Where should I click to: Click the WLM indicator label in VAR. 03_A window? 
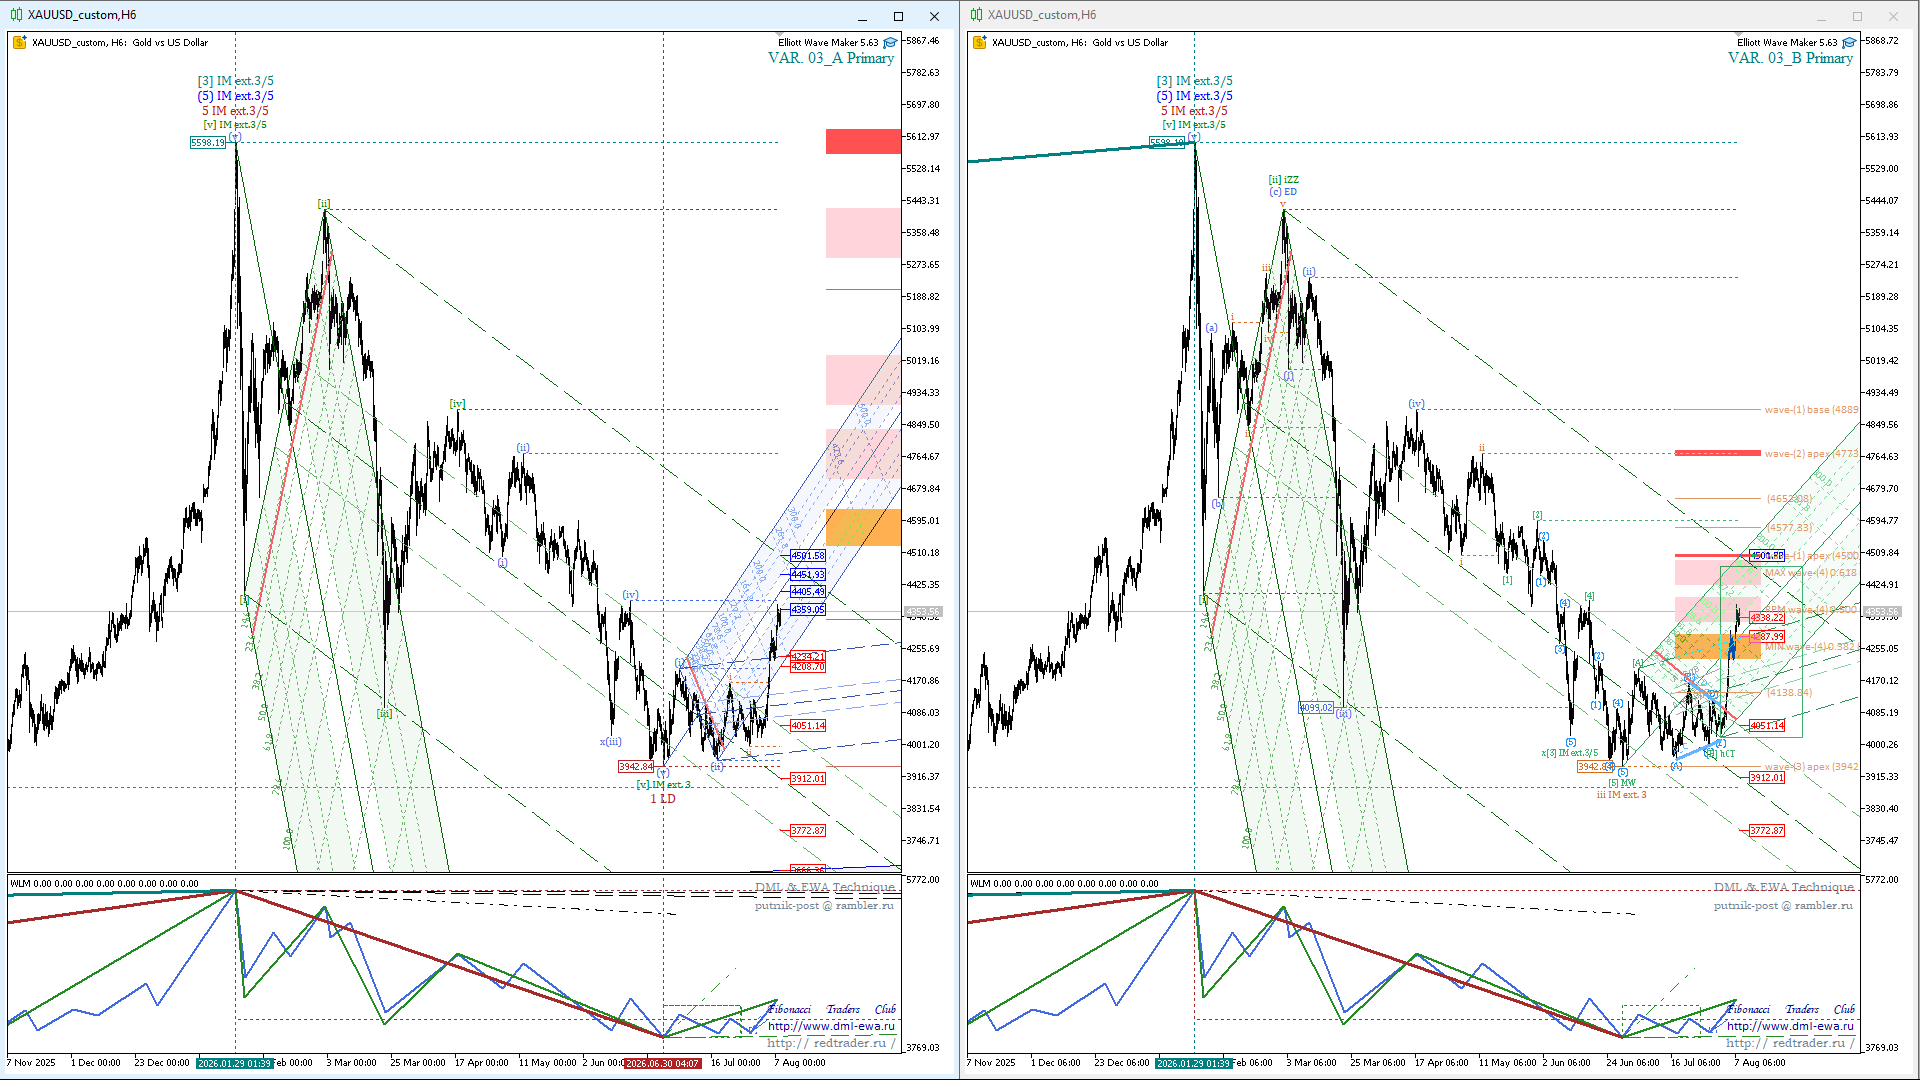pos(104,884)
